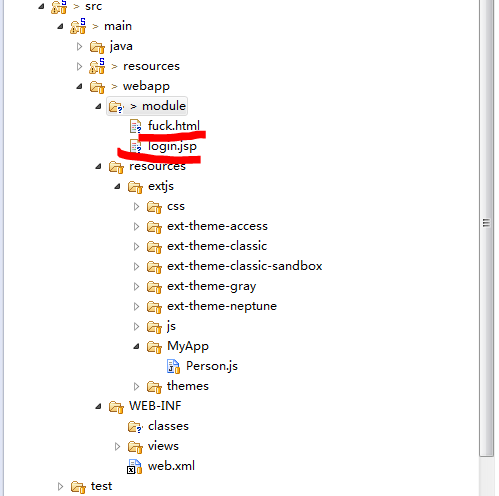
Task: Select the themes folder label
Action: click(x=188, y=386)
